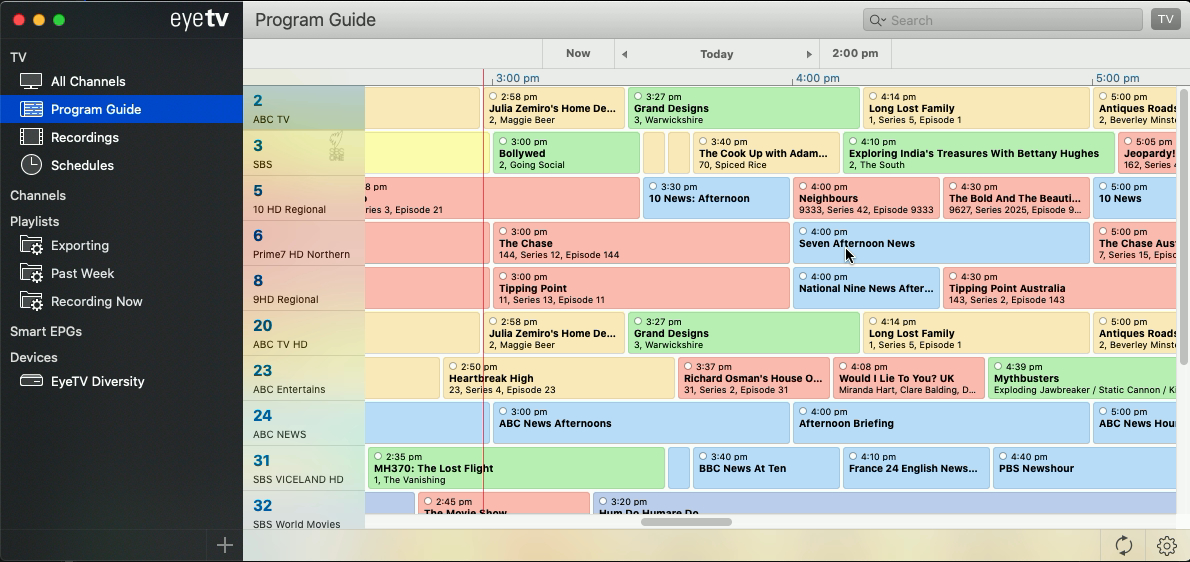
Task: Open the gear settings menu
Action: coord(1166,545)
